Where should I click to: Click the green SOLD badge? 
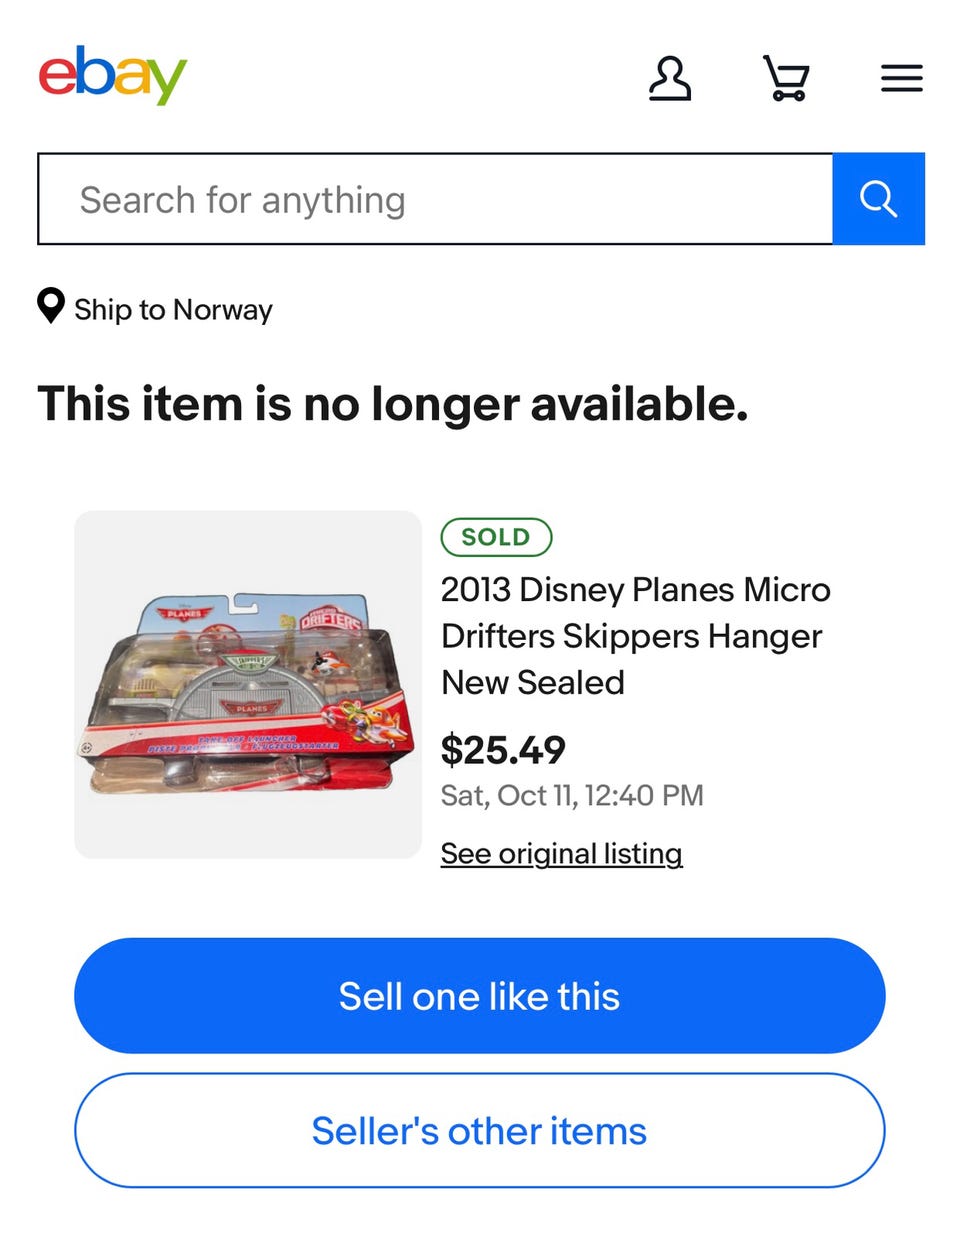coord(496,537)
